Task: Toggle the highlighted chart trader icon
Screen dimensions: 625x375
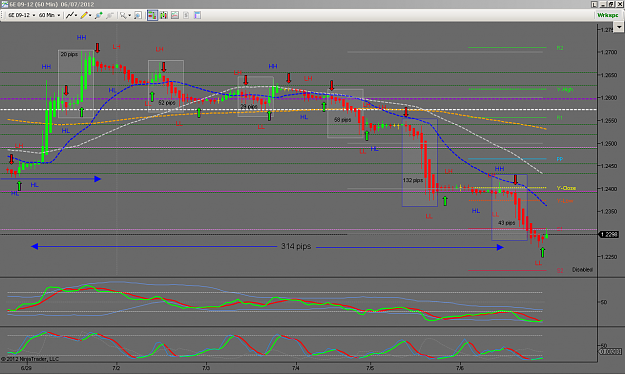Action: [152, 15]
